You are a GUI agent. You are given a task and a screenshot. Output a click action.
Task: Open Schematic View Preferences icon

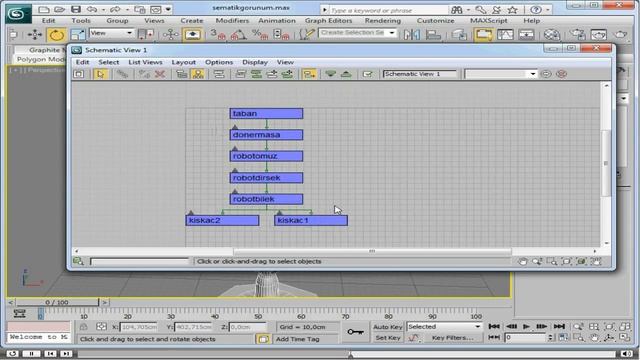(367, 74)
